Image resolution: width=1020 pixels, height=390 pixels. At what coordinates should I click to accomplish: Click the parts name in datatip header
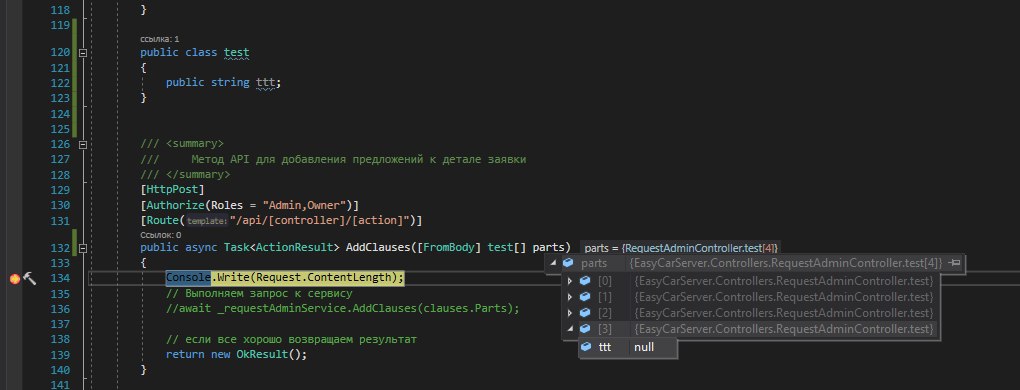click(594, 263)
